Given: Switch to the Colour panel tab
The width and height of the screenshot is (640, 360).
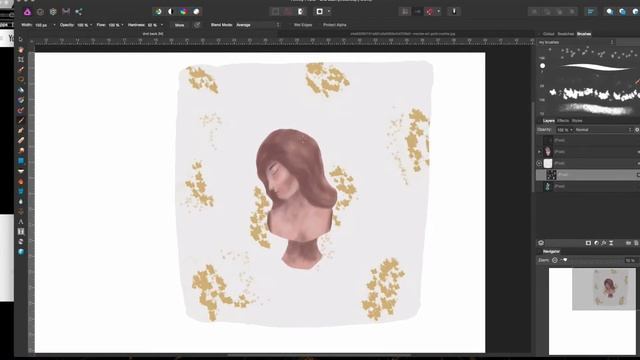Looking at the screenshot, I should click(549, 34).
